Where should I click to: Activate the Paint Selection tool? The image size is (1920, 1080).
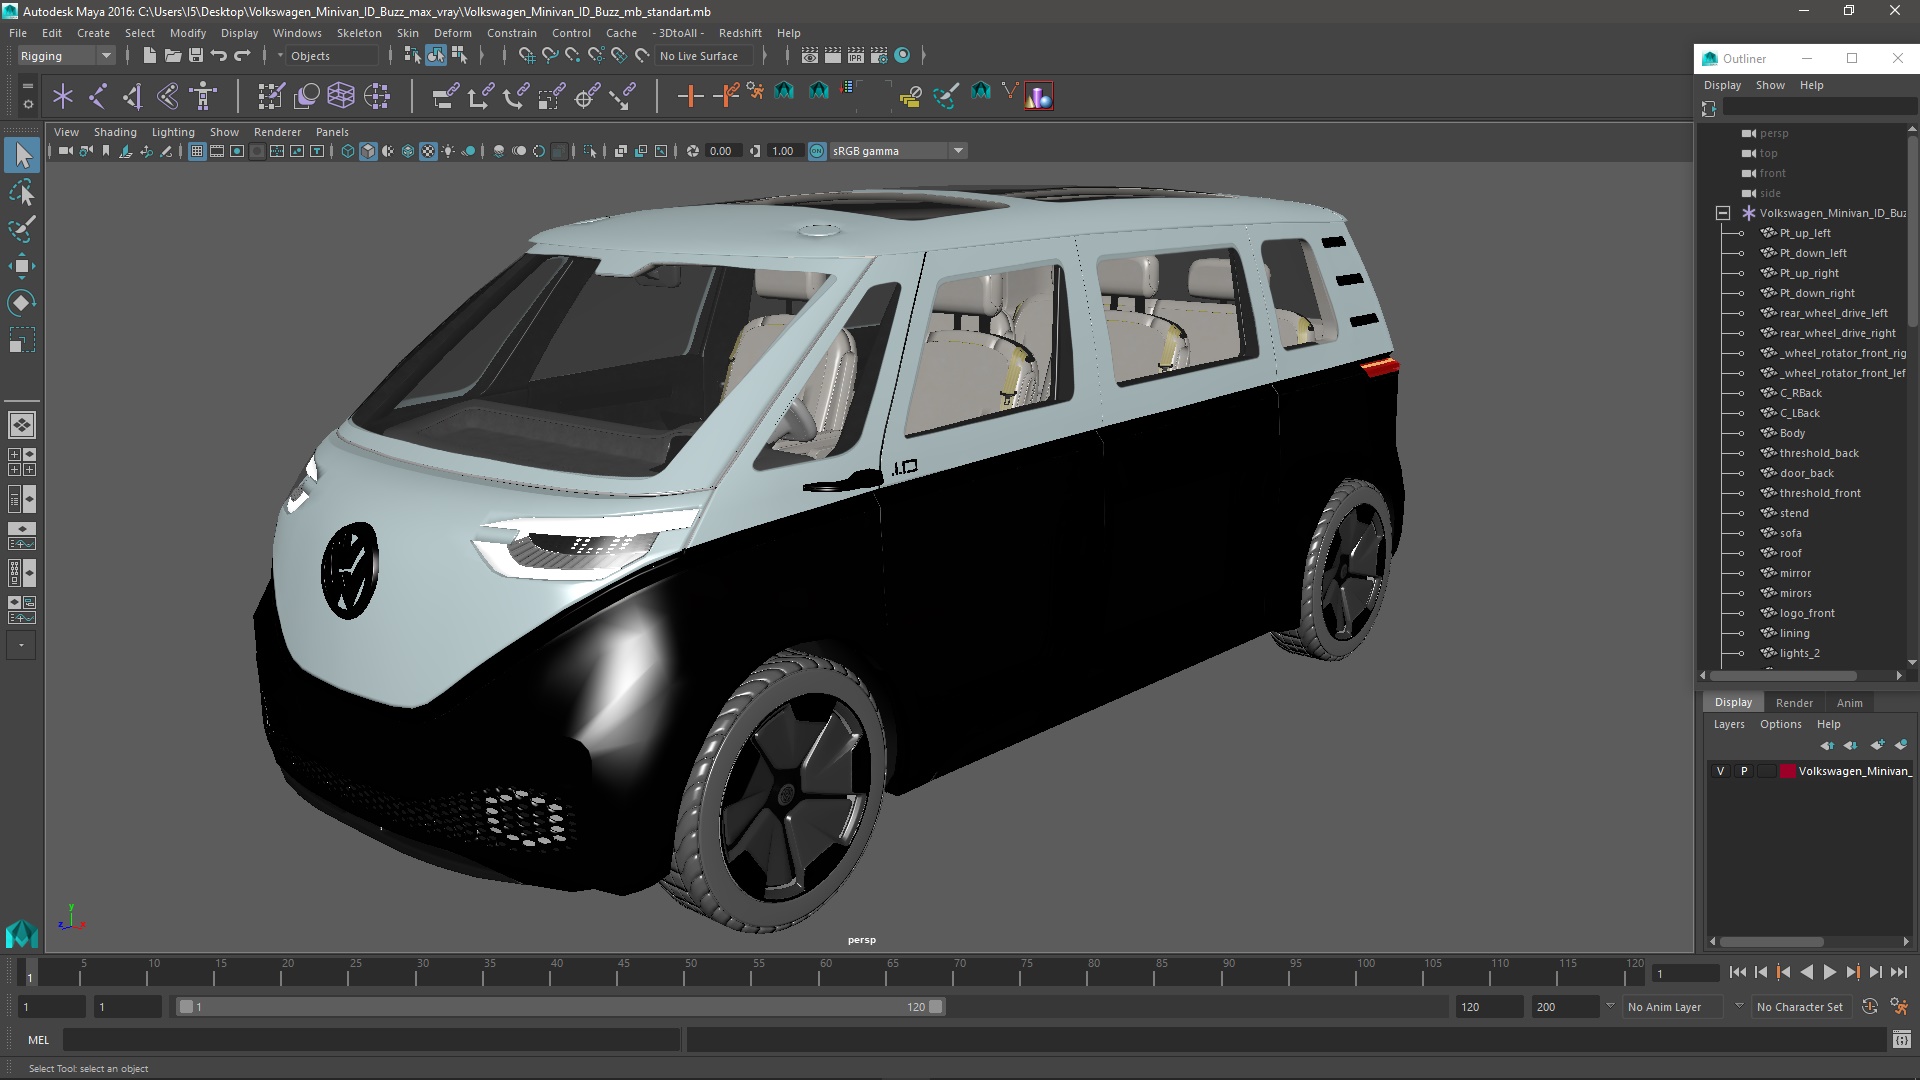click(22, 229)
